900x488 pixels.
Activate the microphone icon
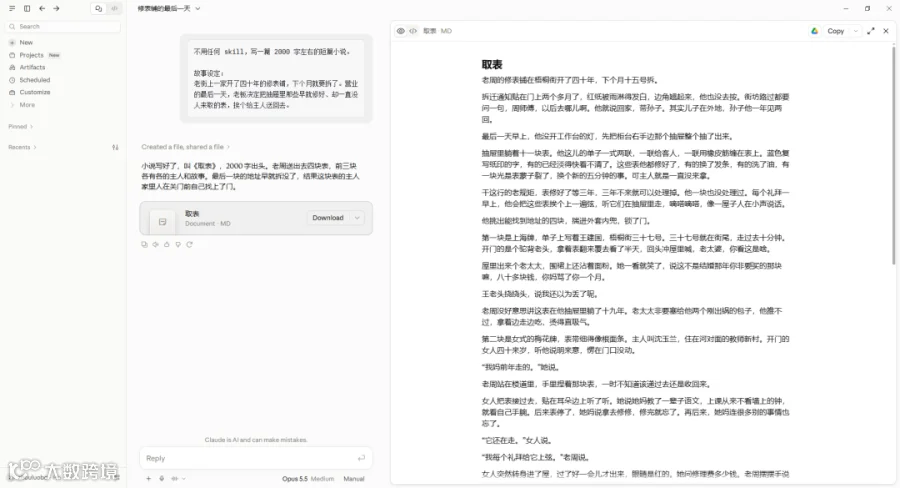162,478
